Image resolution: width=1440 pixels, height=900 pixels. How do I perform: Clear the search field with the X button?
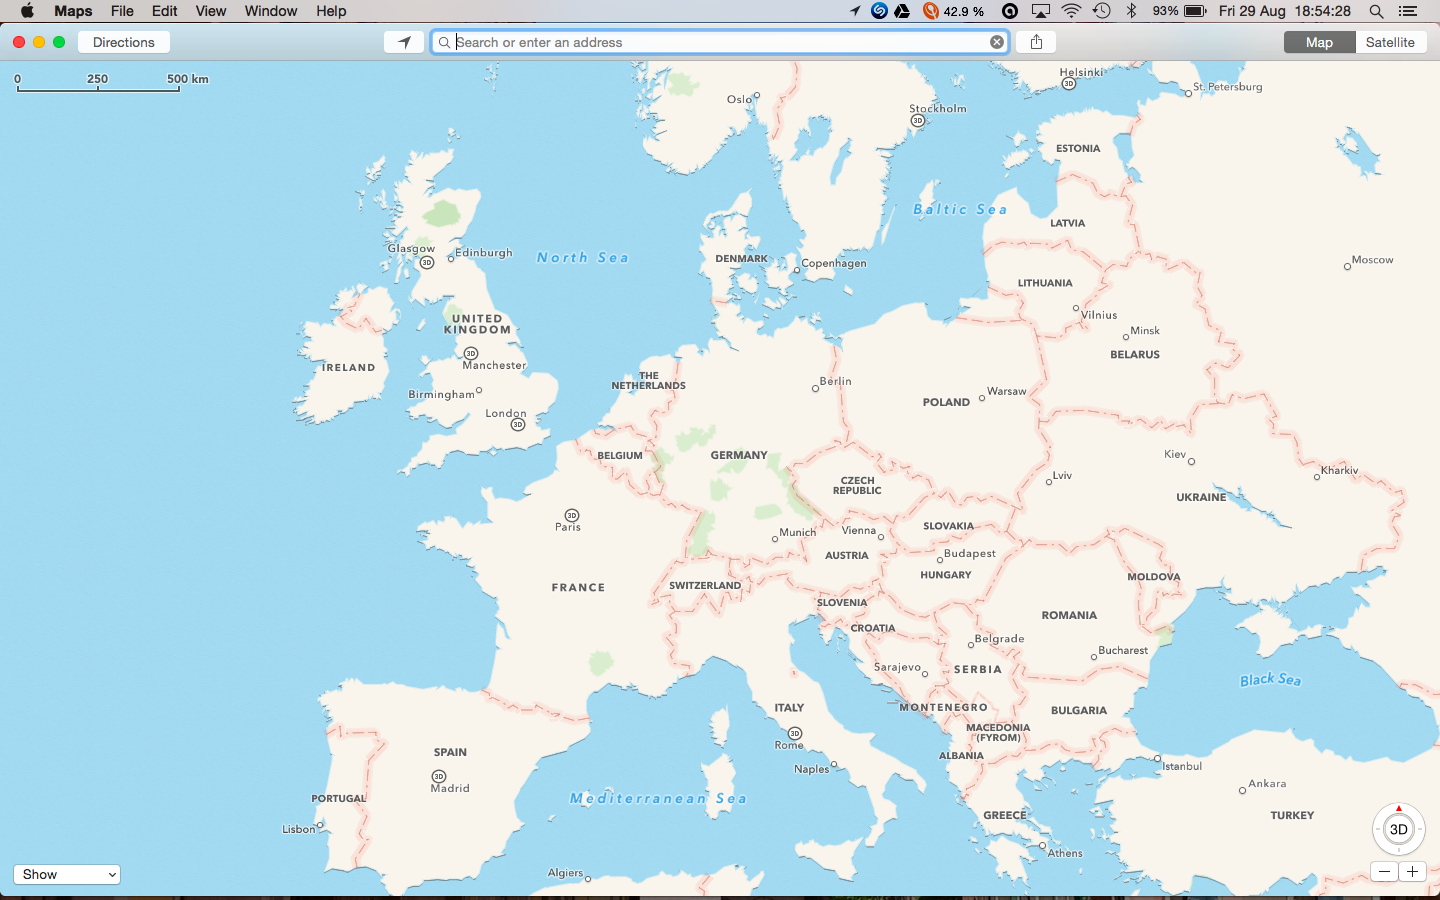tap(997, 42)
